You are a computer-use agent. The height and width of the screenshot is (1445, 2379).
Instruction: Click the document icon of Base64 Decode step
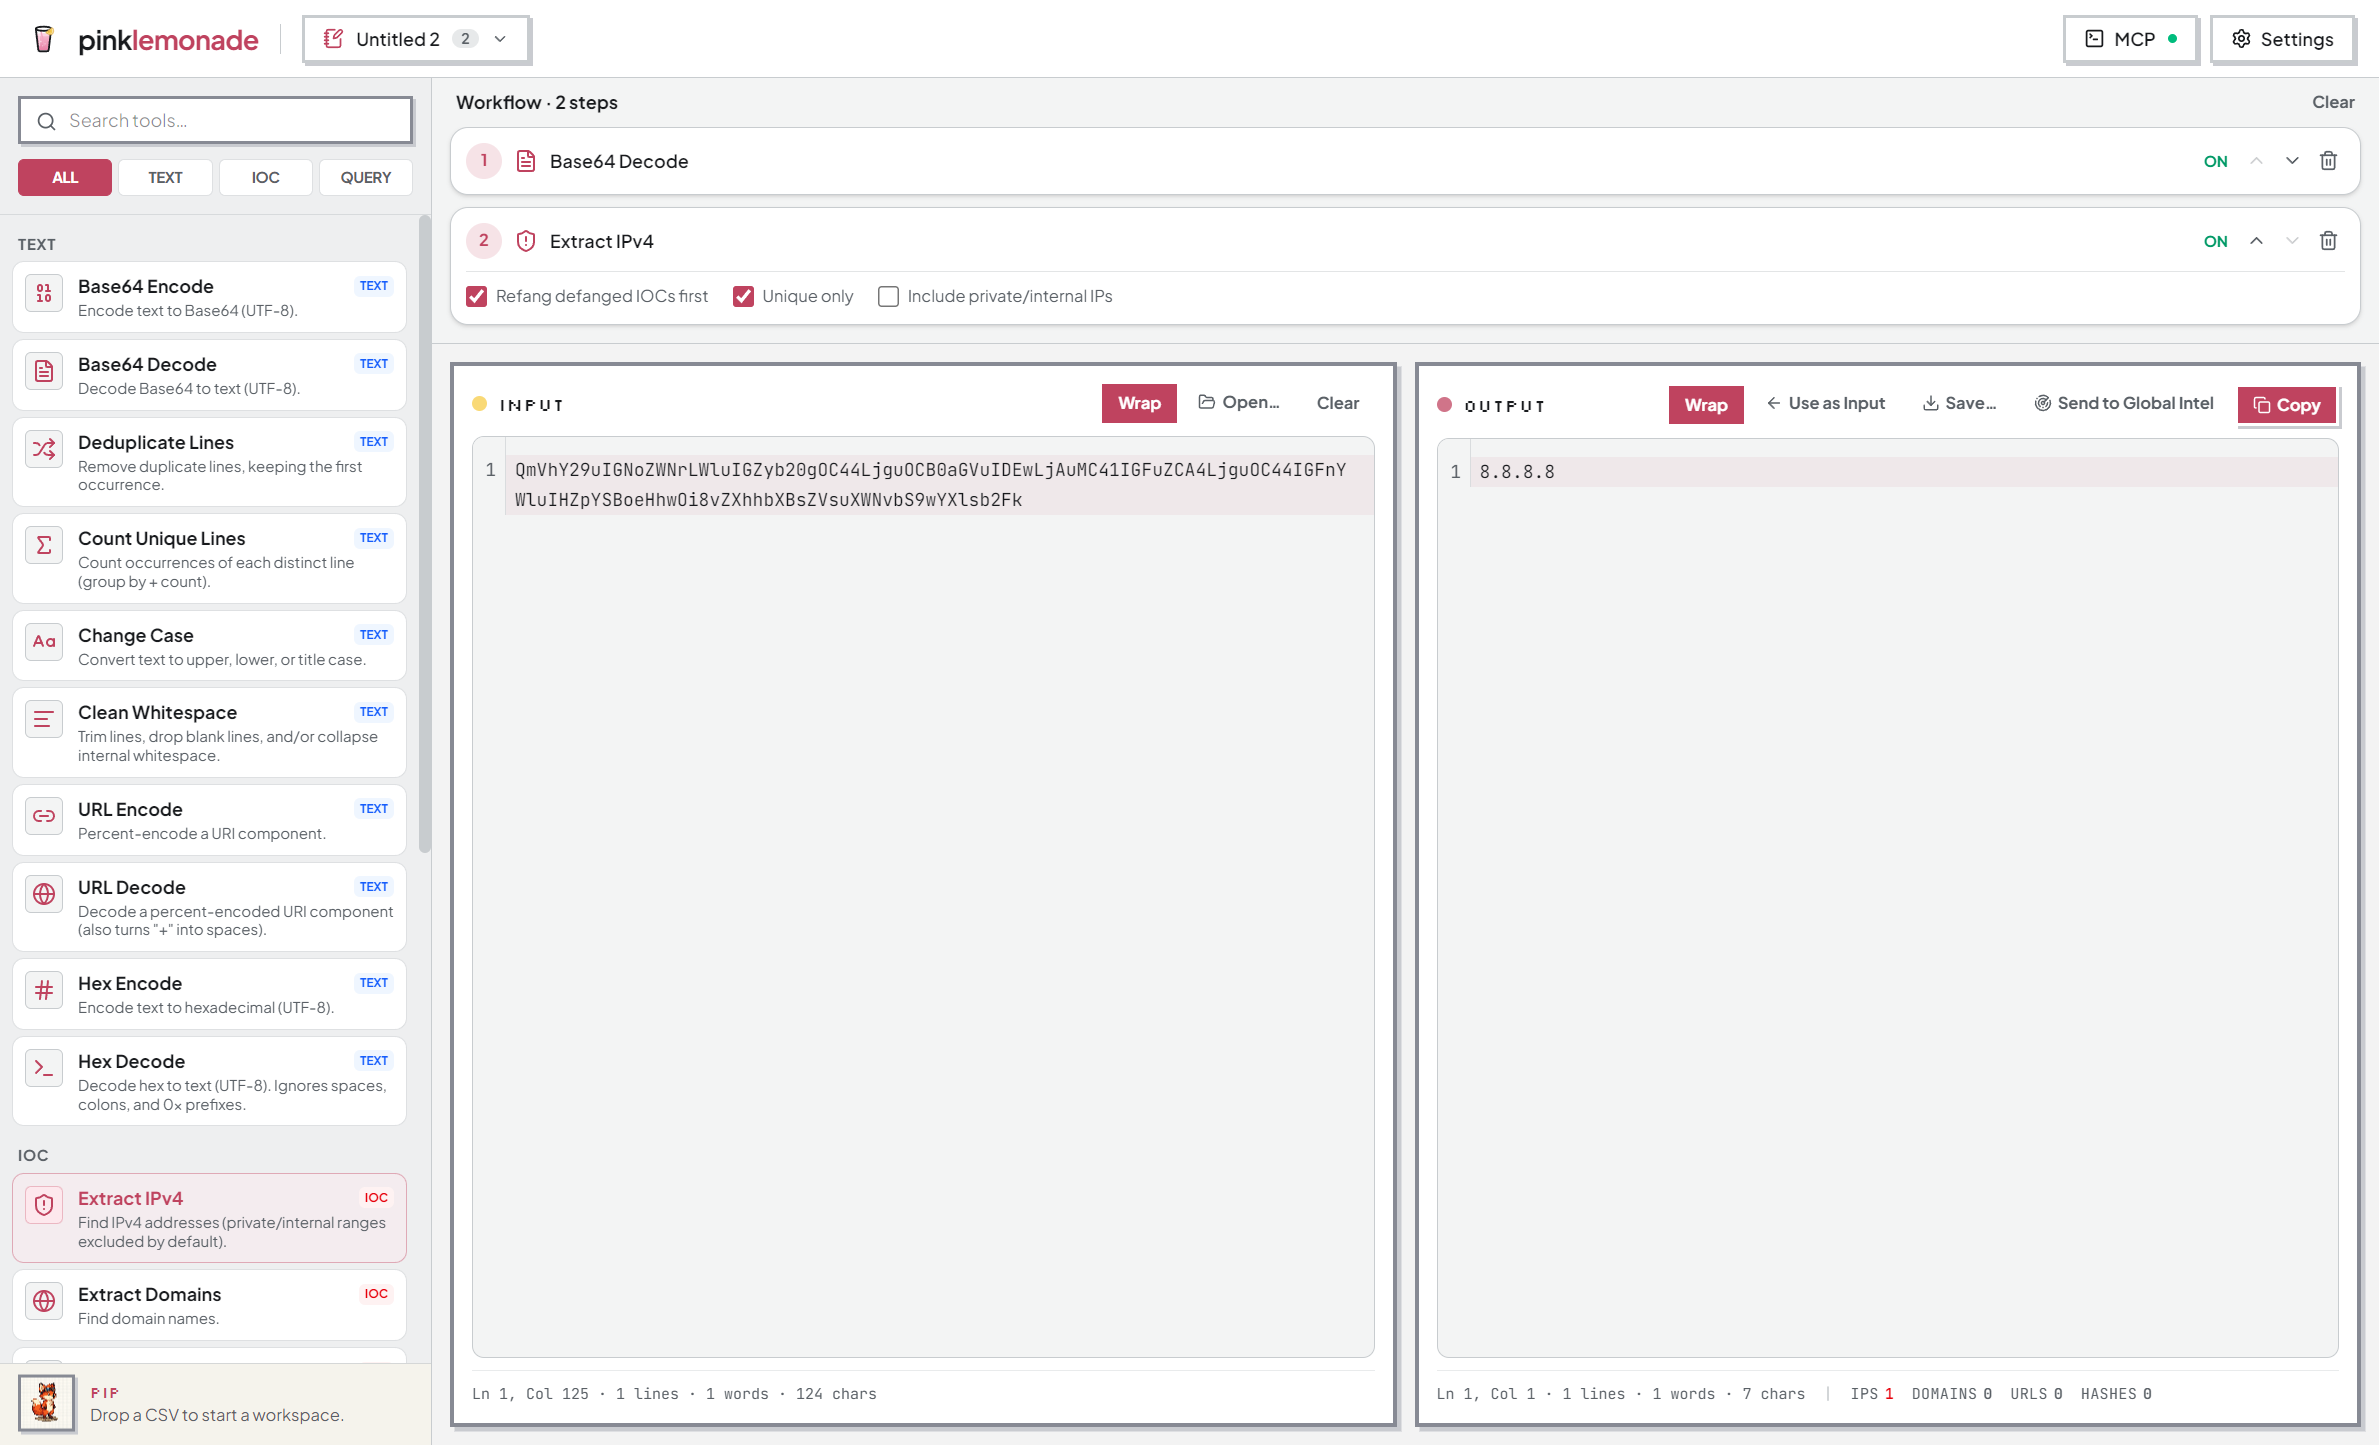pyautogui.click(x=526, y=161)
